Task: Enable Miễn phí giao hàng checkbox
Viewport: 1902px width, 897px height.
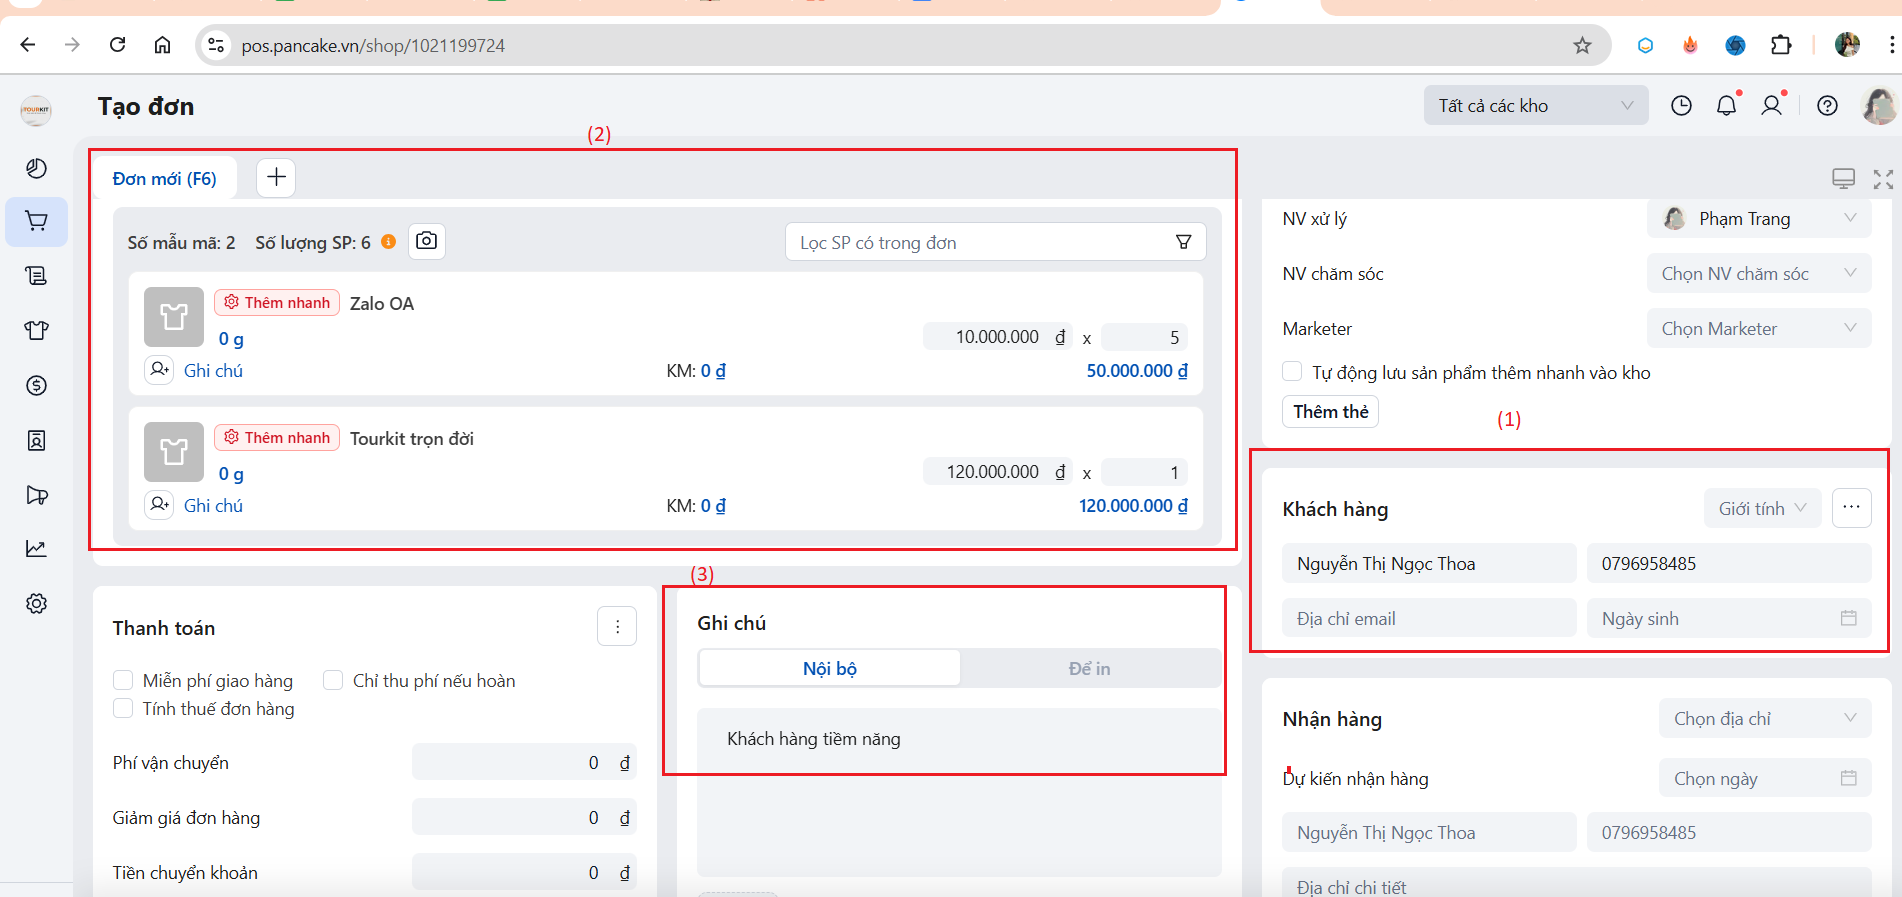Action: coord(124,681)
